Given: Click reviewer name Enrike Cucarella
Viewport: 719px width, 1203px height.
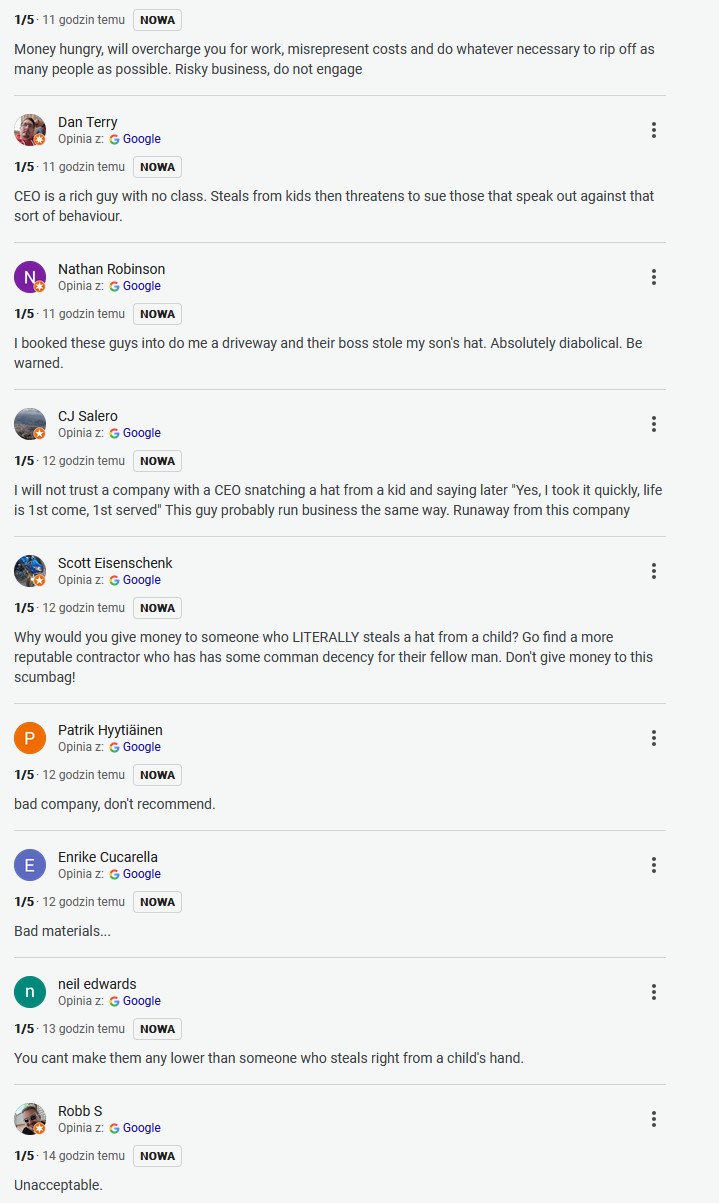Looking at the screenshot, I should tap(108, 857).
